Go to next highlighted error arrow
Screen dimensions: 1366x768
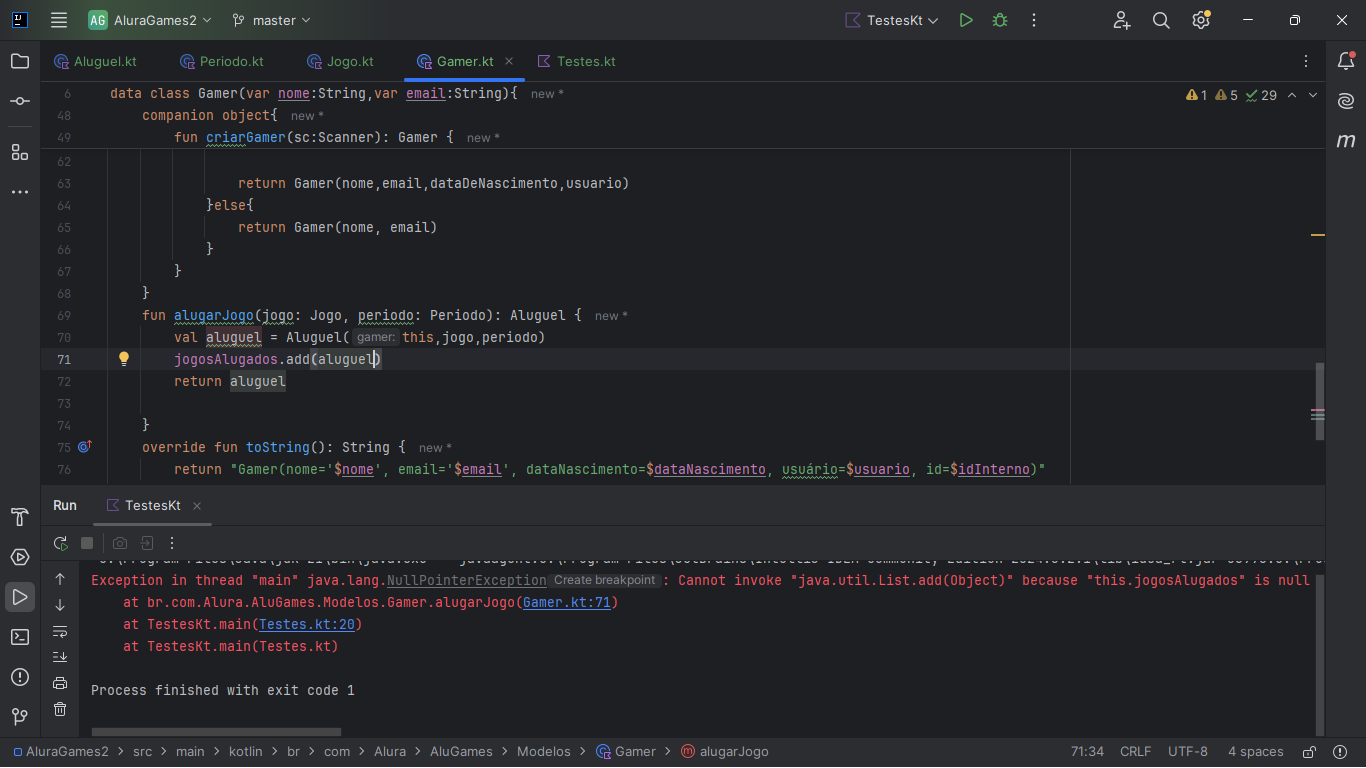click(x=1313, y=95)
